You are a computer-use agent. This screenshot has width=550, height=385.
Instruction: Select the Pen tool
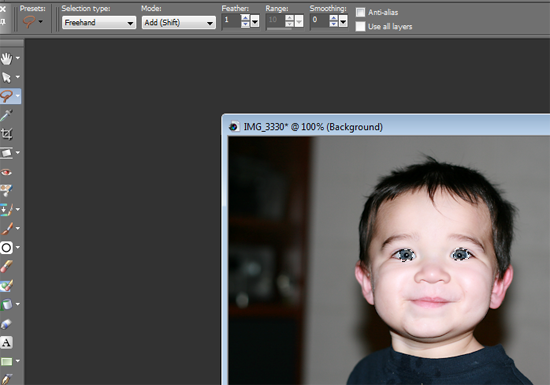(x=6, y=379)
